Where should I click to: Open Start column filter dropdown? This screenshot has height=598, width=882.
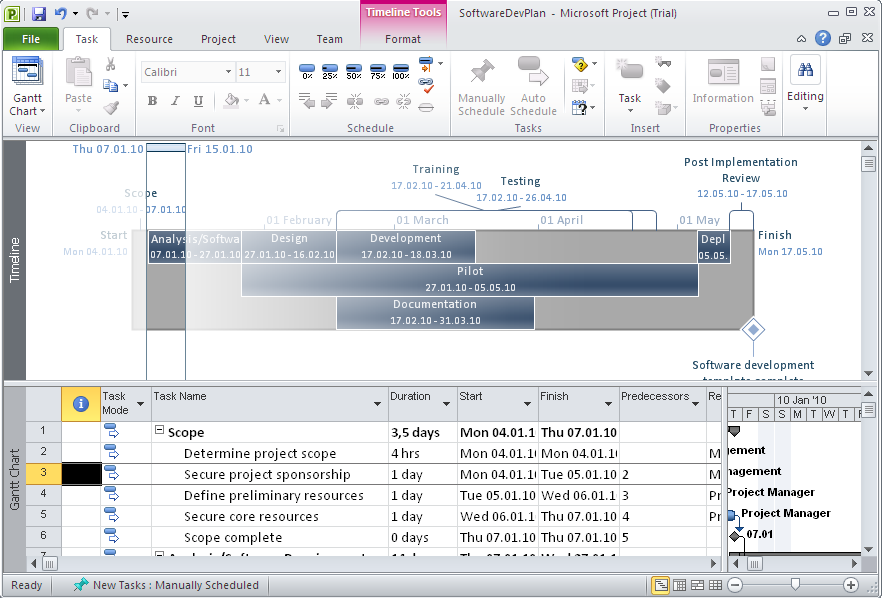pyautogui.click(x=527, y=404)
